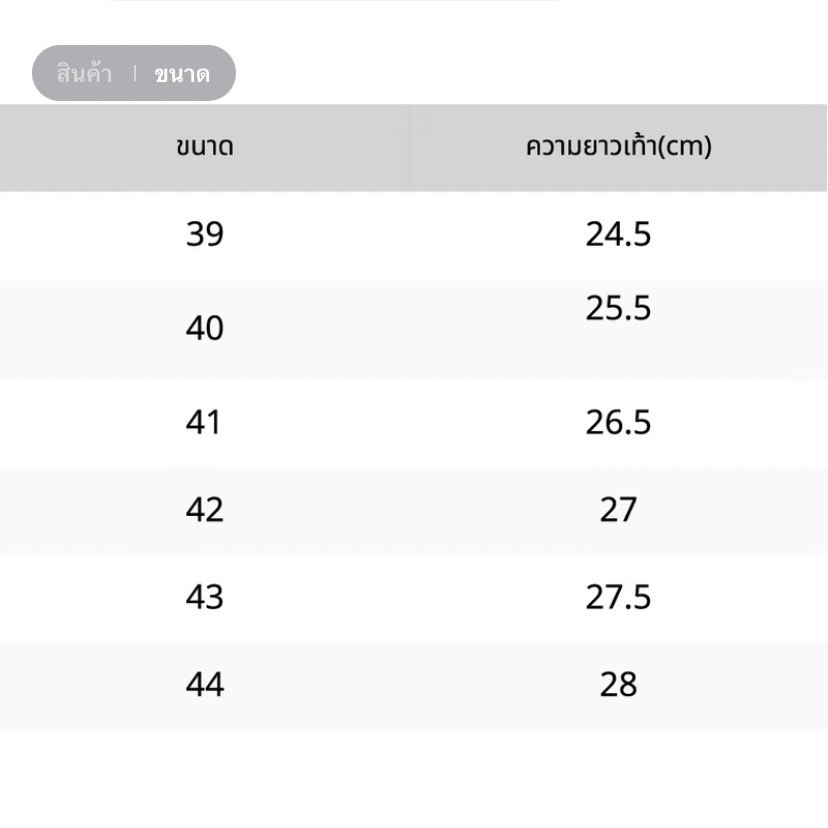This screenshot has width=828, height=828.
Task: Click the 24.5 foot length value
Action: click(x=618, y=234)
